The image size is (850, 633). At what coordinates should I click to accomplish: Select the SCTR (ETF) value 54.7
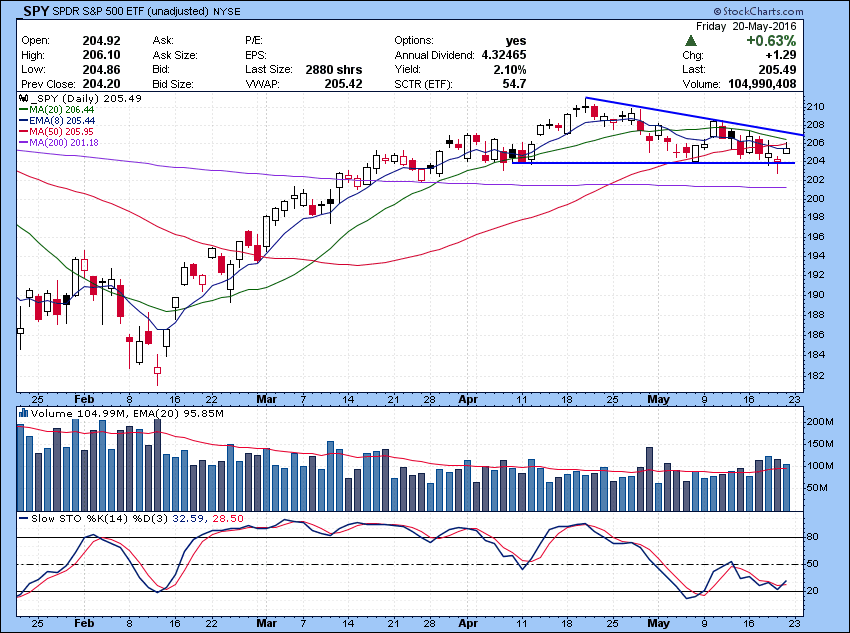(514, 84)
